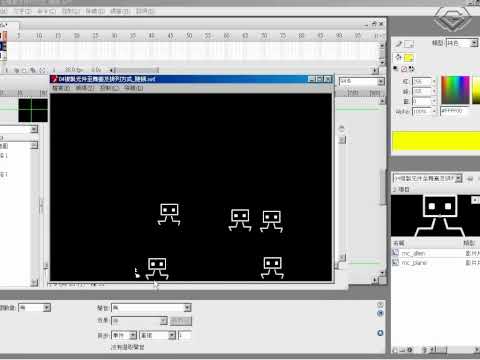This screenshot has height=360, width=480.
Task: Open the repeat dropdown in Properties
Action: click(158, 335)
